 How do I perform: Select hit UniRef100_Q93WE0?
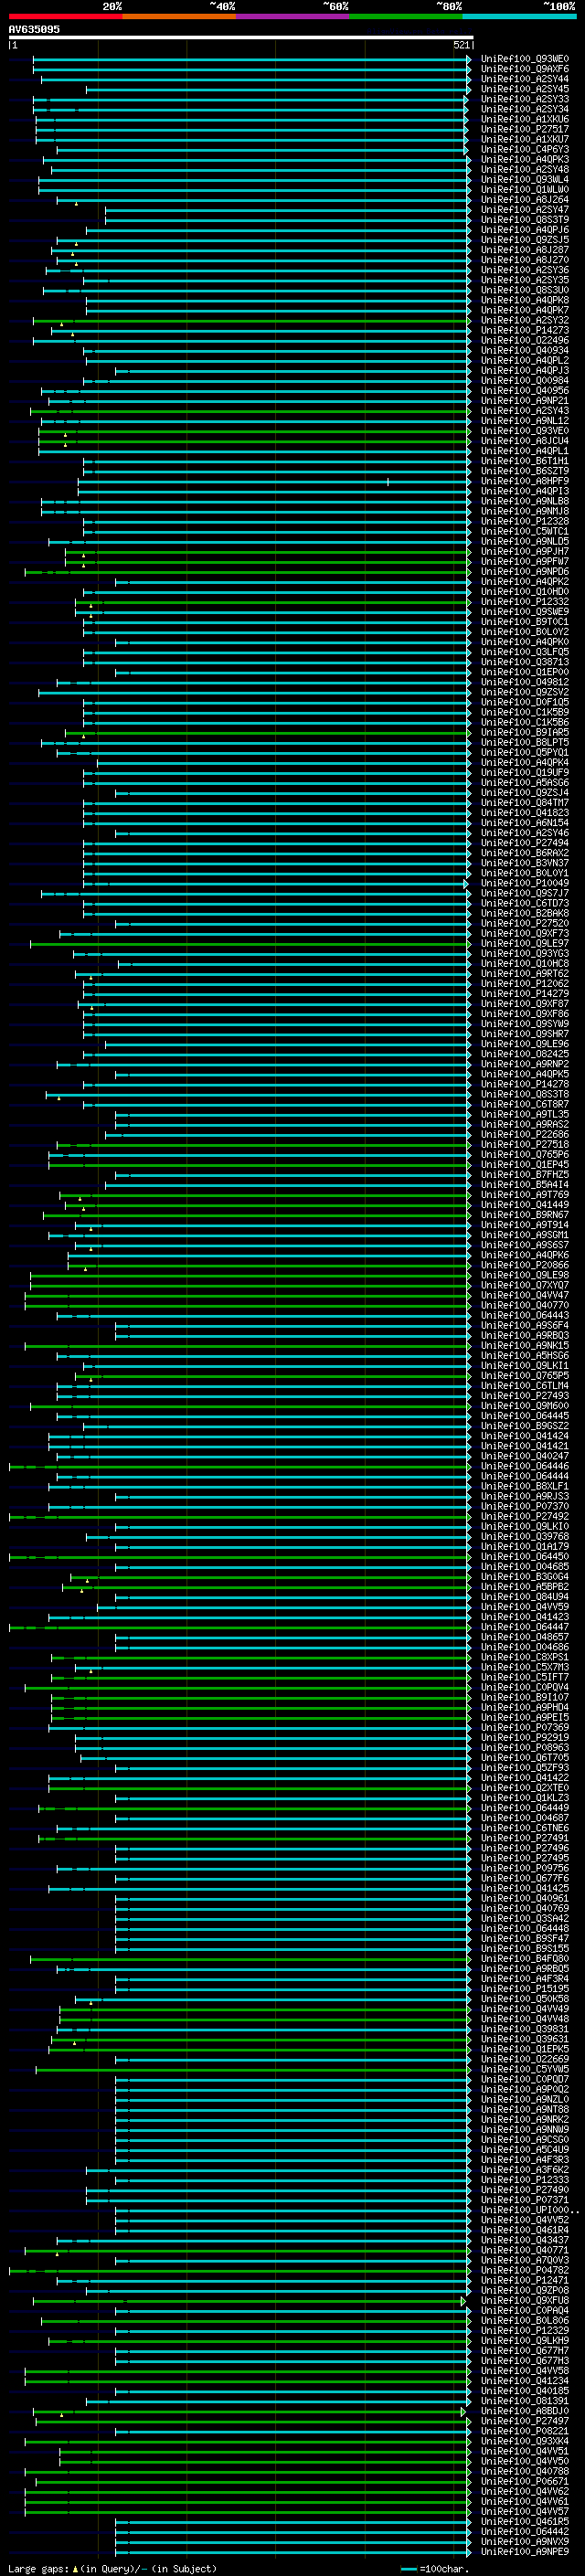pos(525,59)
